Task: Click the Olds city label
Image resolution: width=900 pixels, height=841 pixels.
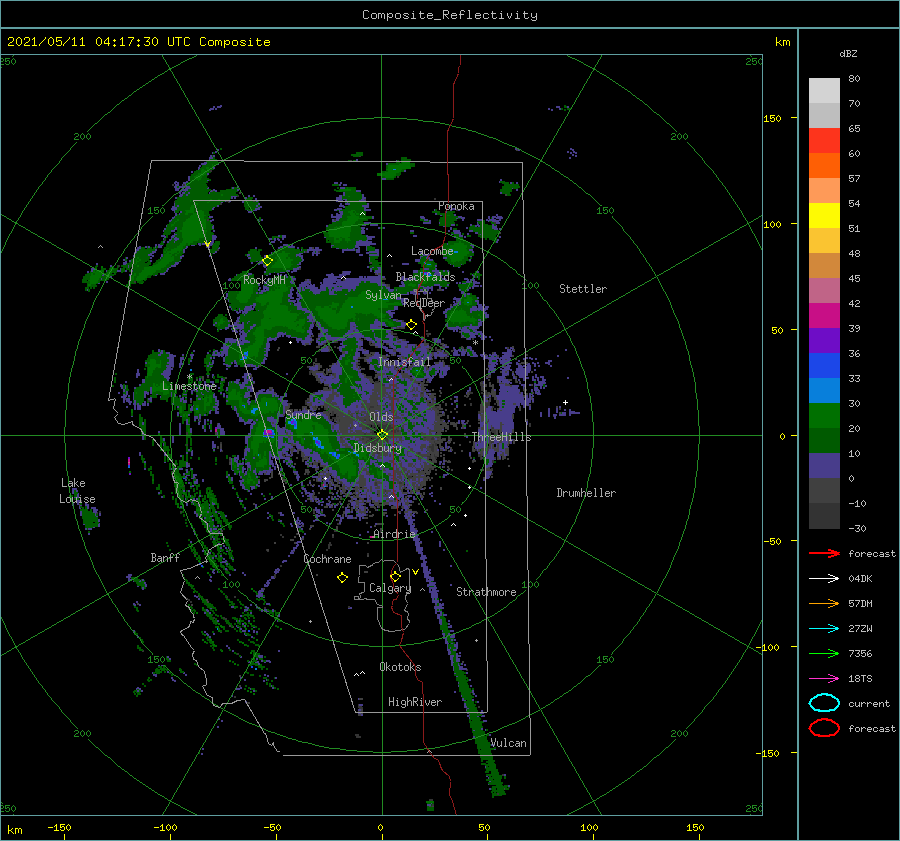Action: point(381,417)
